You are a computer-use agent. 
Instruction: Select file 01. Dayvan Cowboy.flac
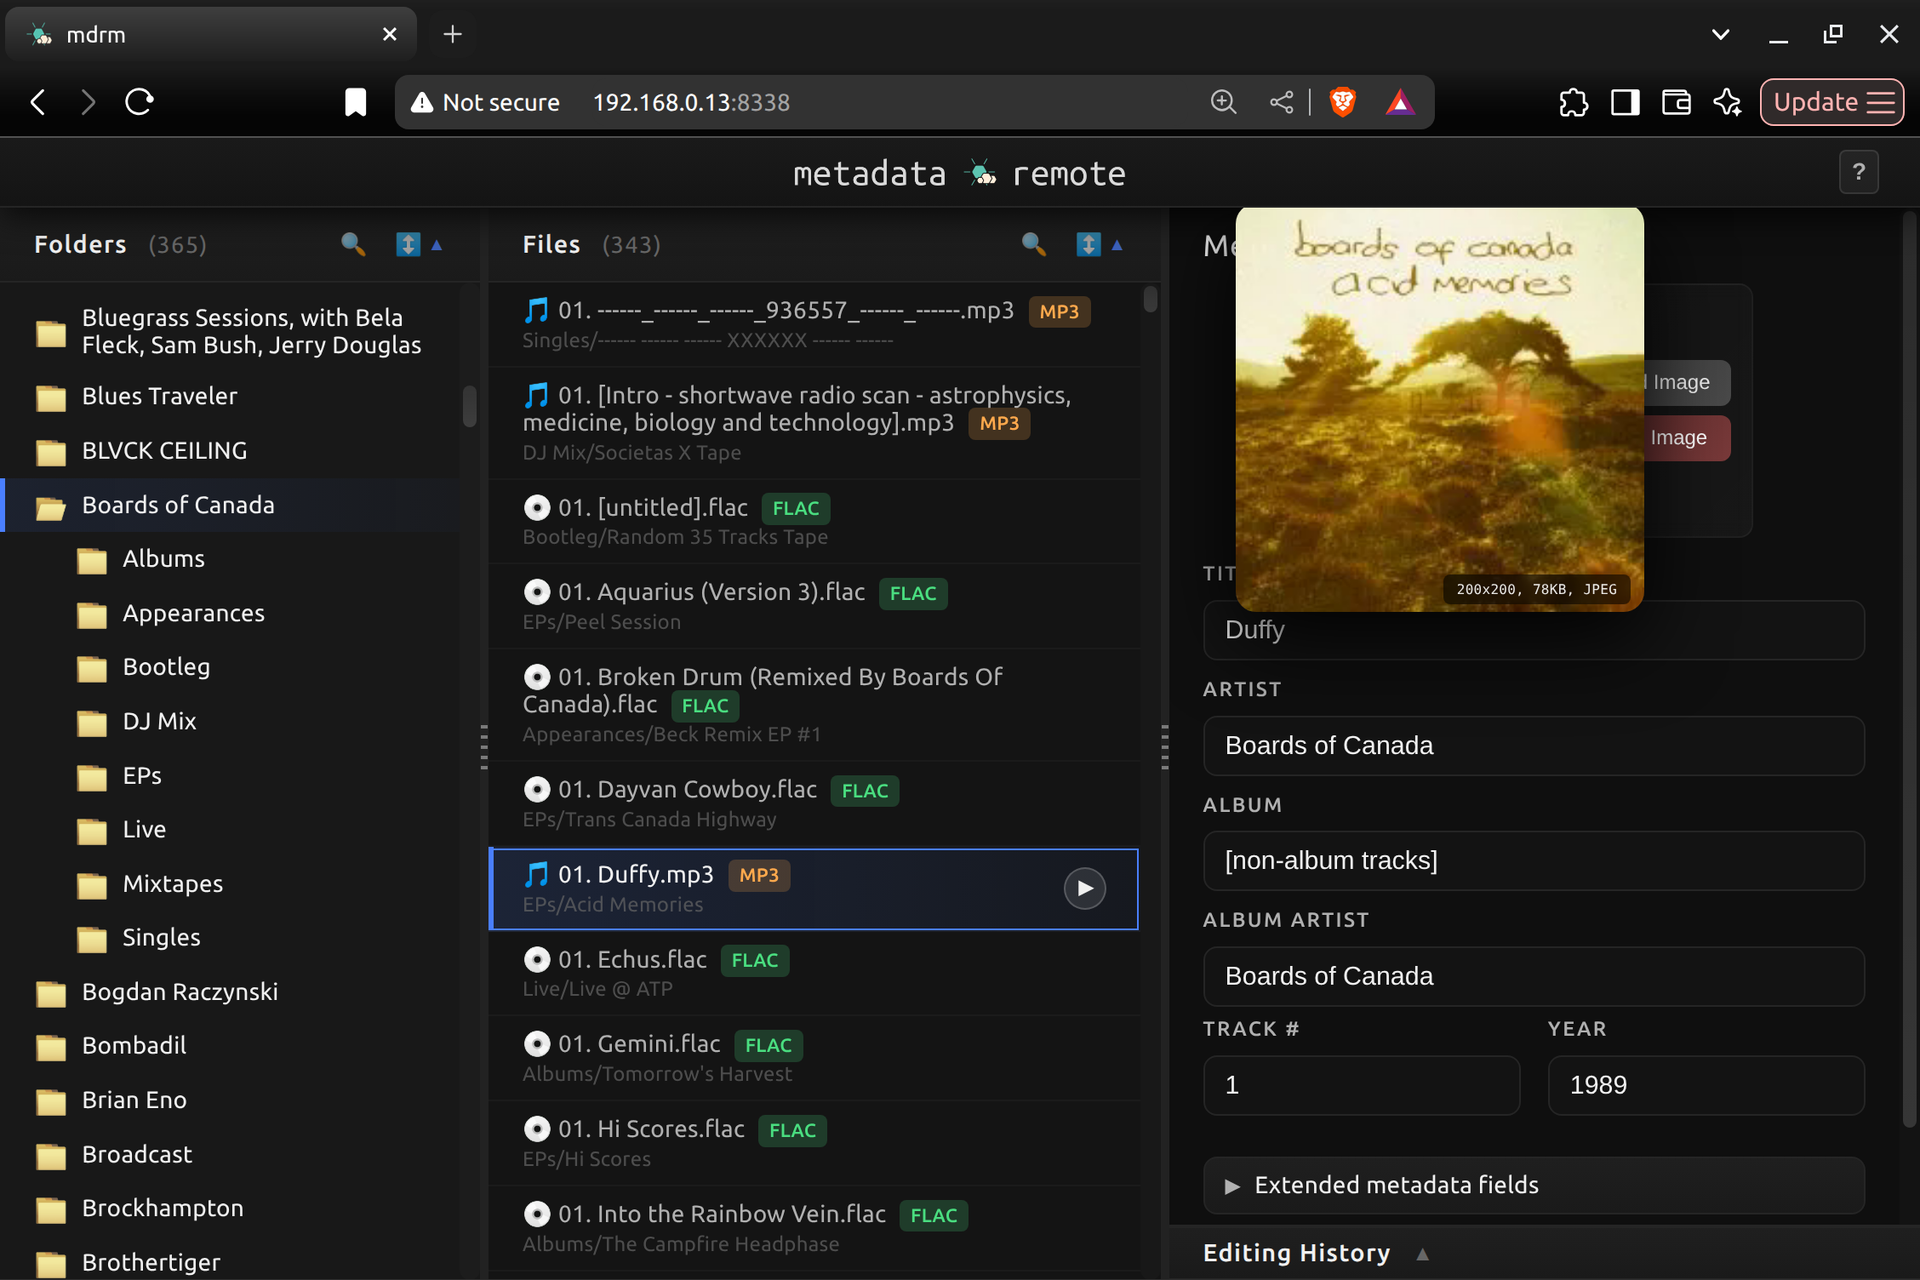pos(813,803)
